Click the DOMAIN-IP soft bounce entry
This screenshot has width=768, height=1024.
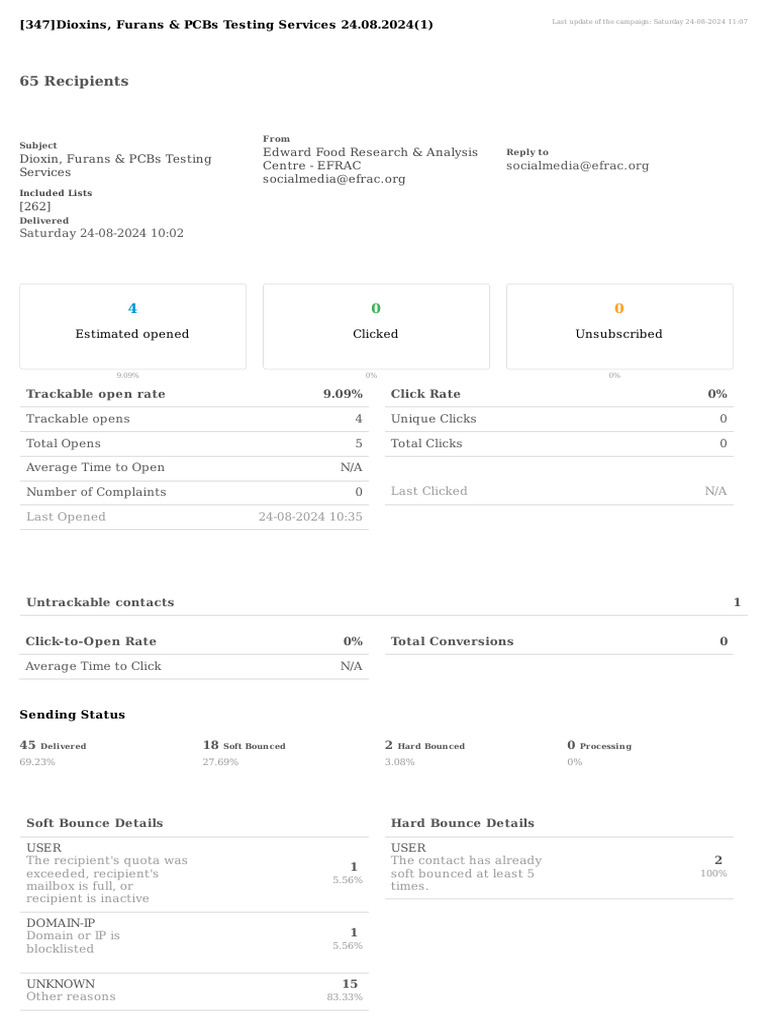(x=194, y=936)
